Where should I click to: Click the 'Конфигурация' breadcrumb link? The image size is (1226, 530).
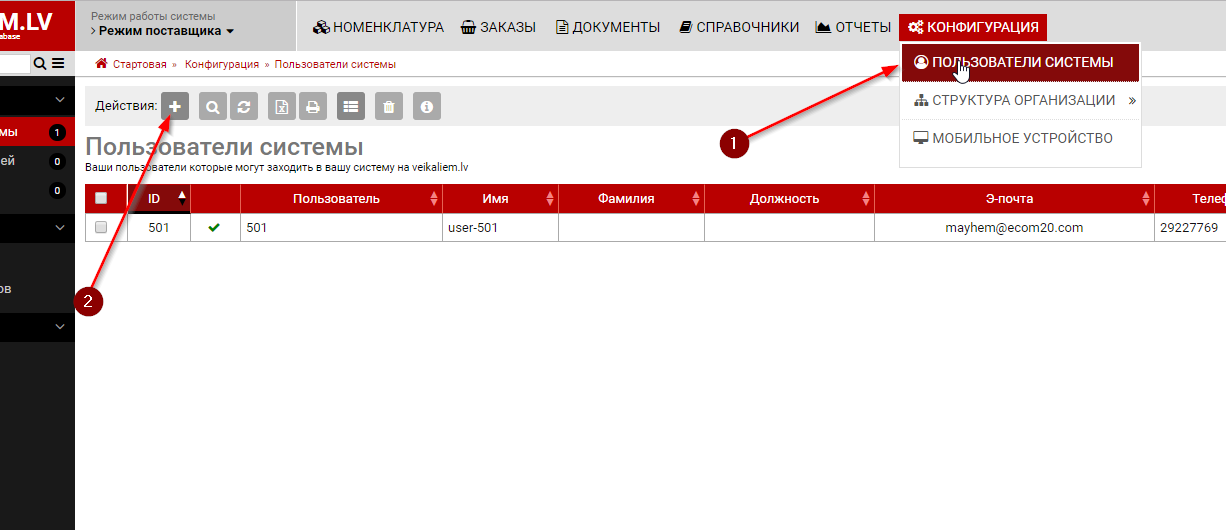(221, 64)
